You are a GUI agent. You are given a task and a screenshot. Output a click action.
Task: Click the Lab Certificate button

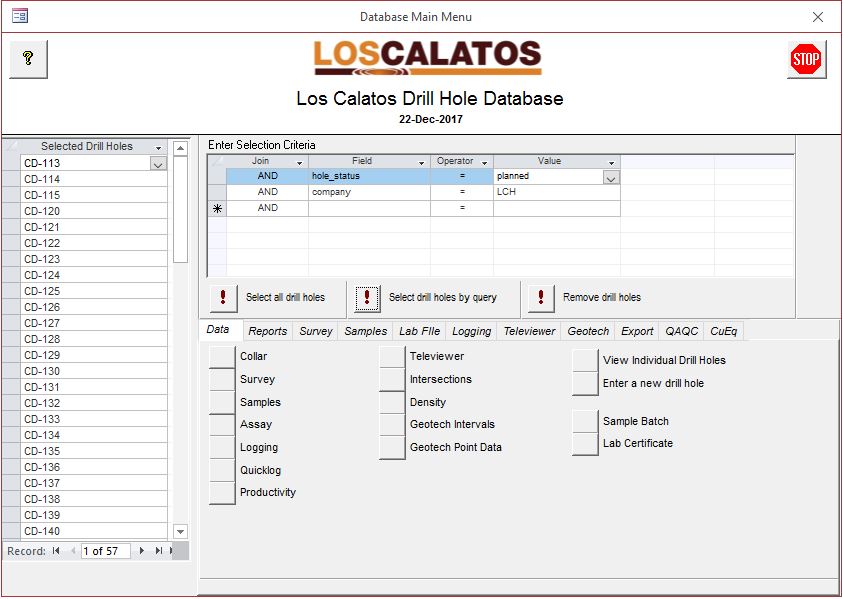pos(585,444)
